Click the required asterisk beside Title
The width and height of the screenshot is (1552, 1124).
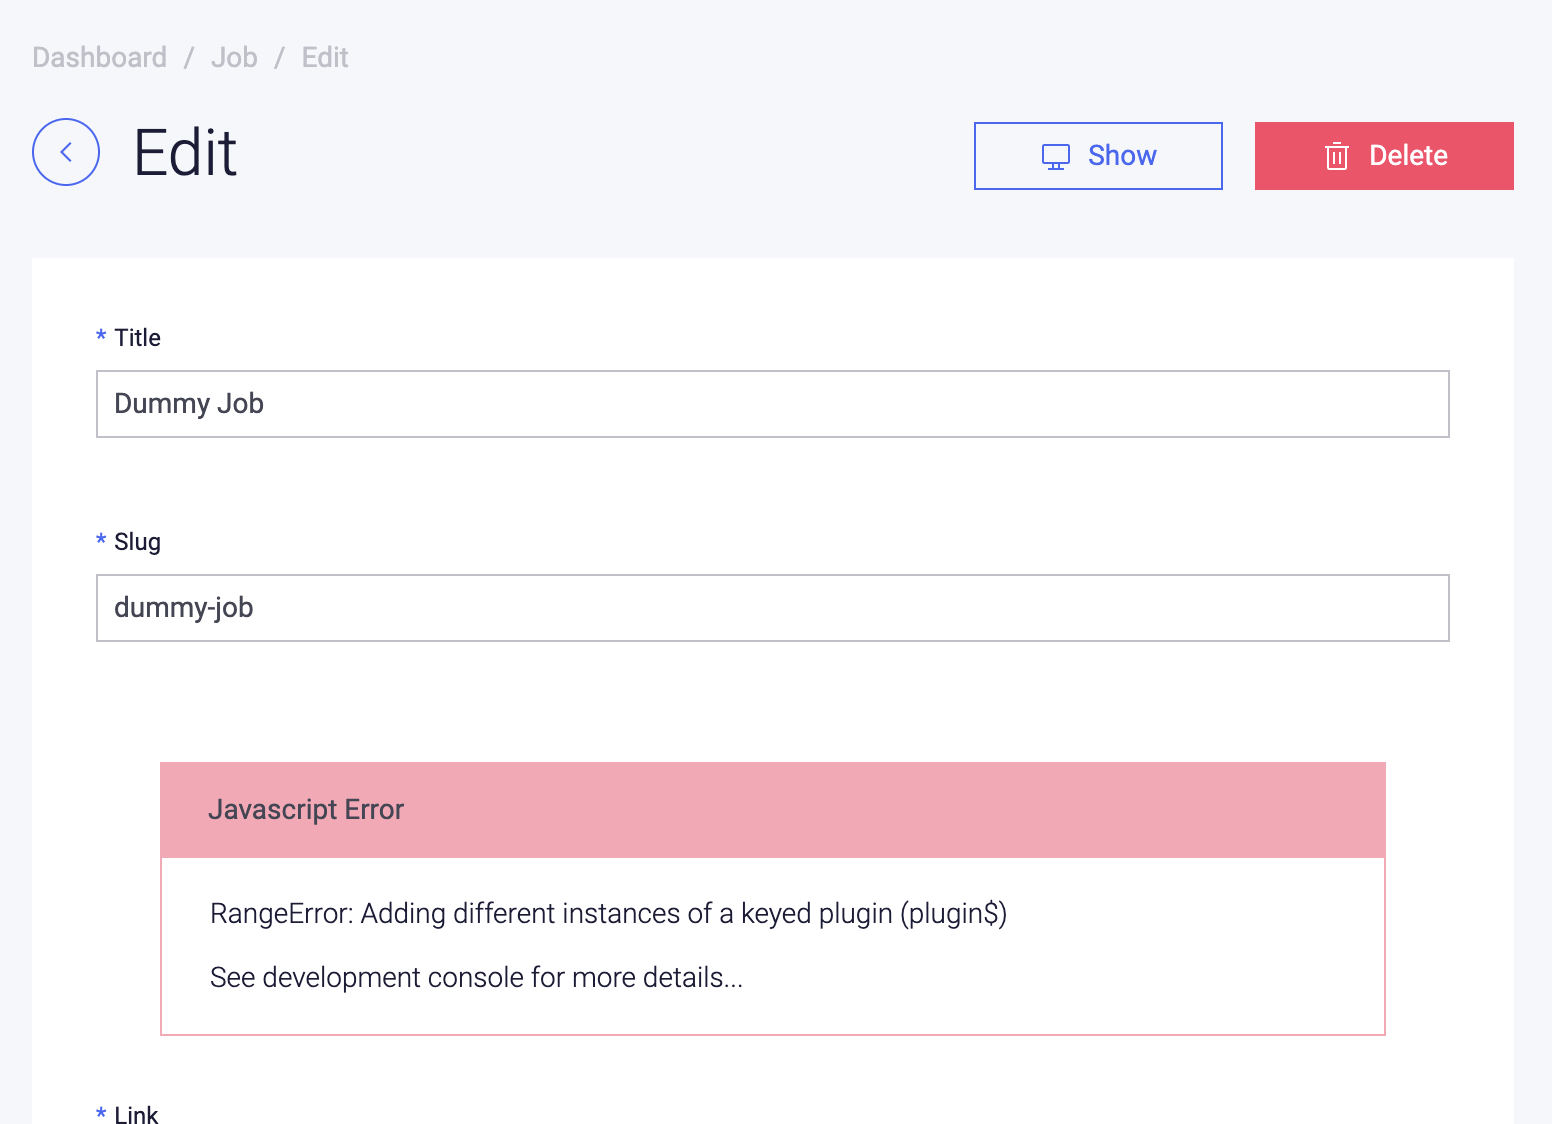coord(100,337)
